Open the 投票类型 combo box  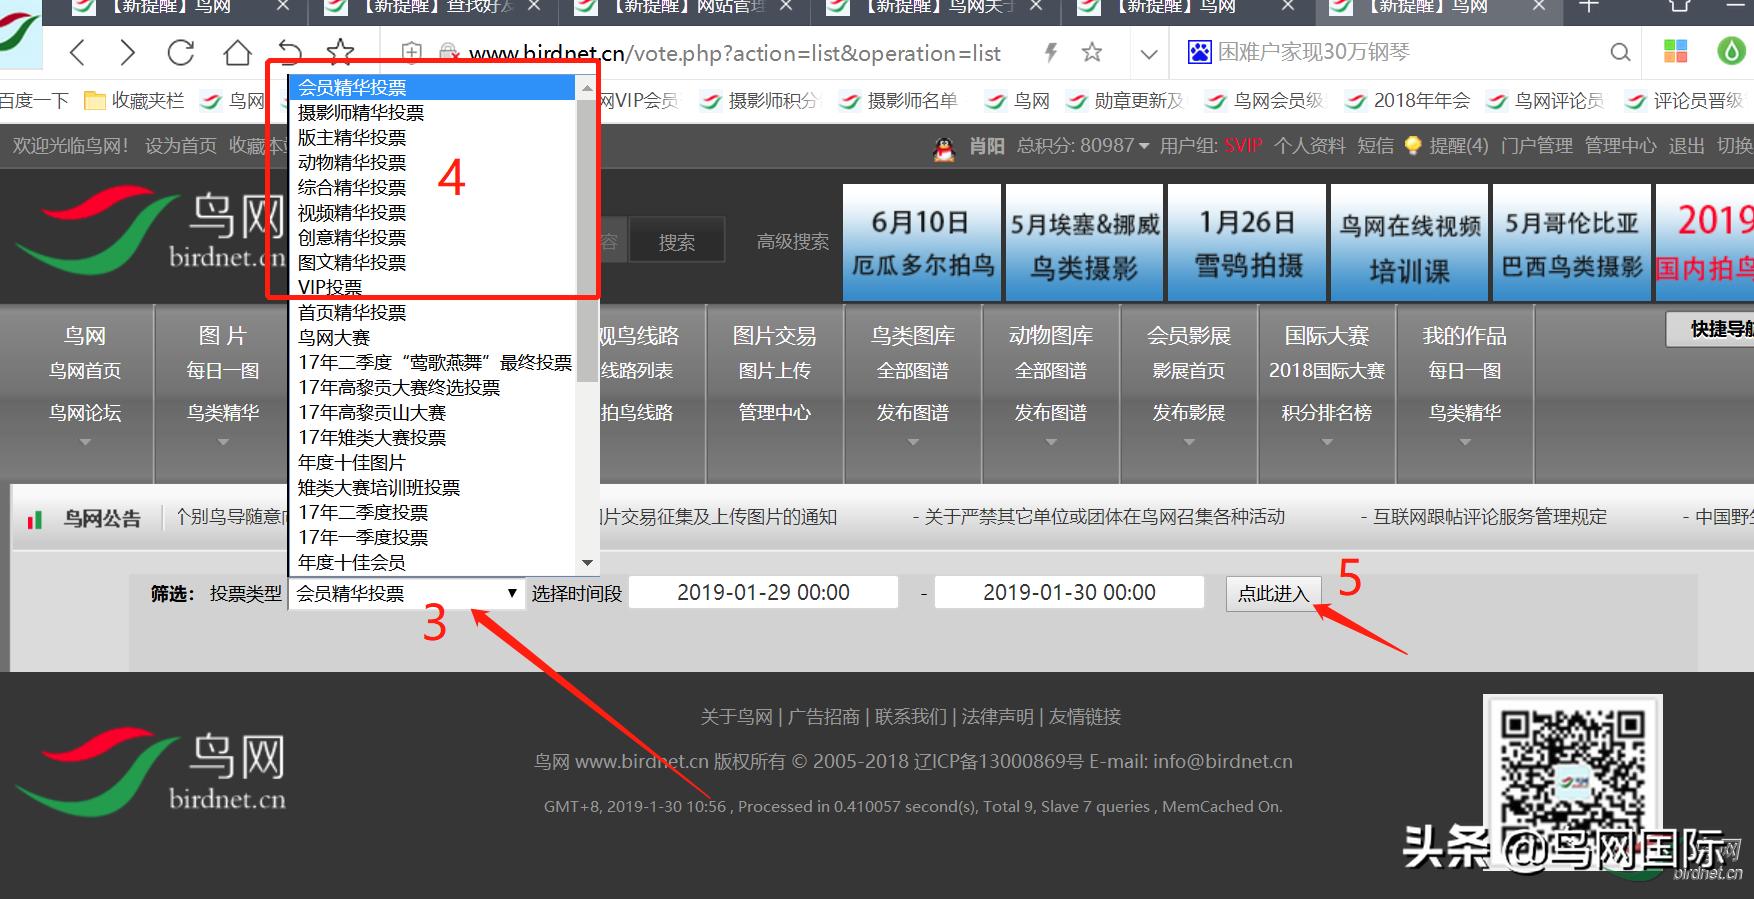pos(406,594)
